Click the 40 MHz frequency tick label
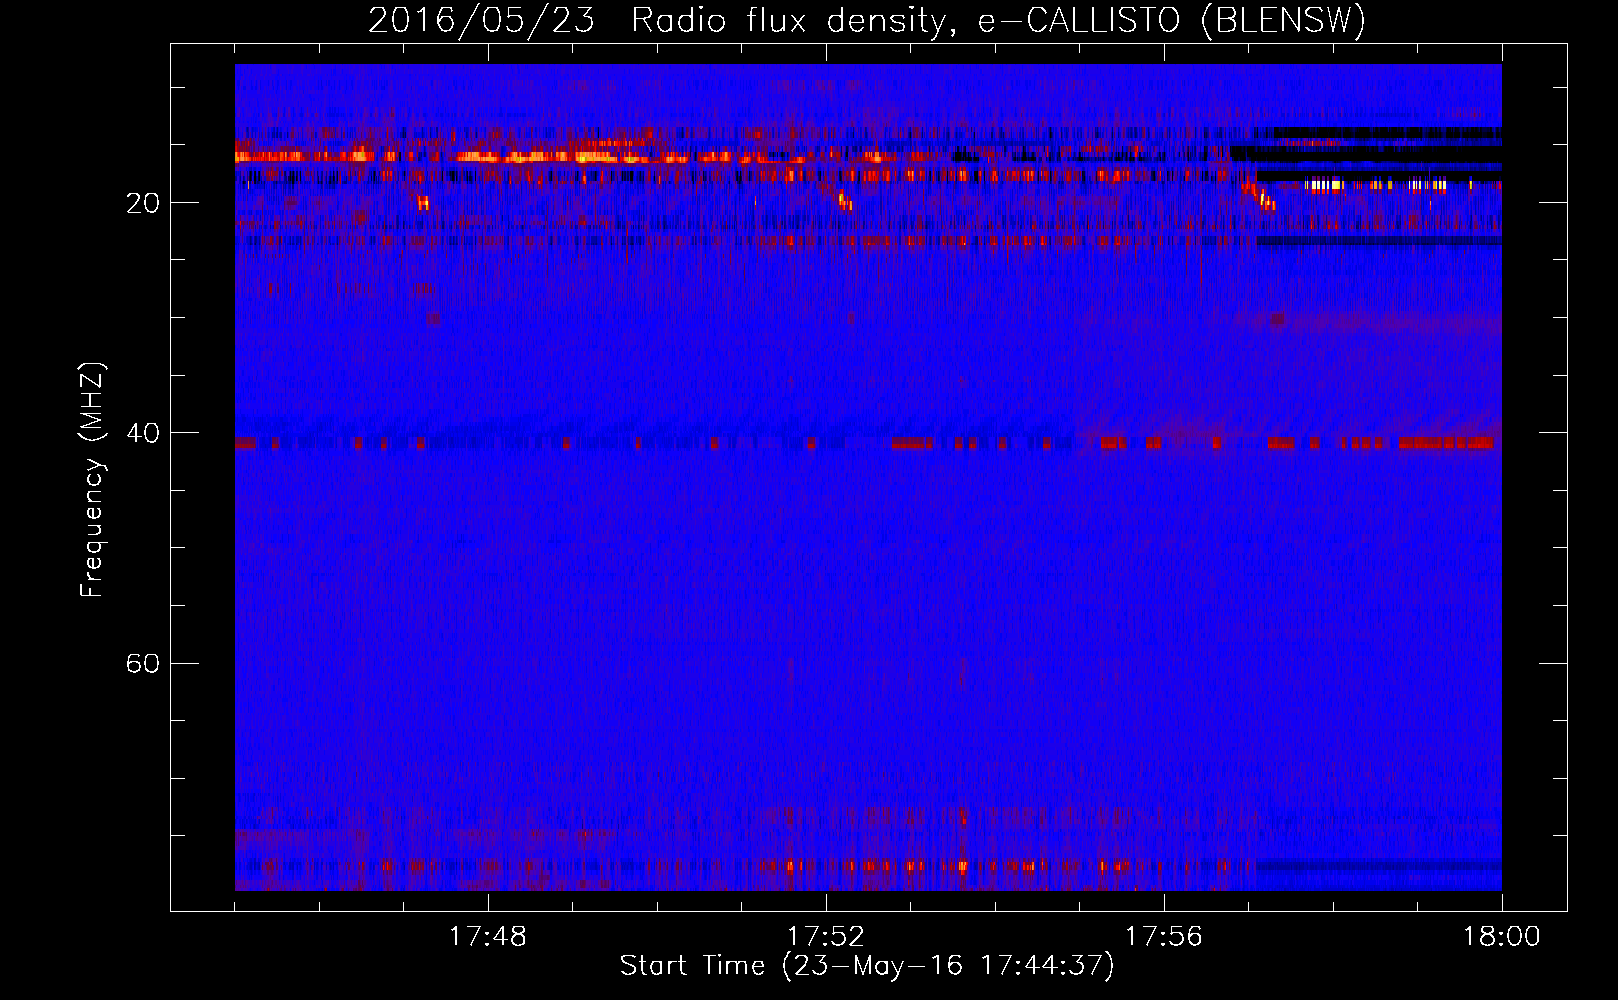The height and width of the screenshot is (1000, 1618). pos(142,433)
